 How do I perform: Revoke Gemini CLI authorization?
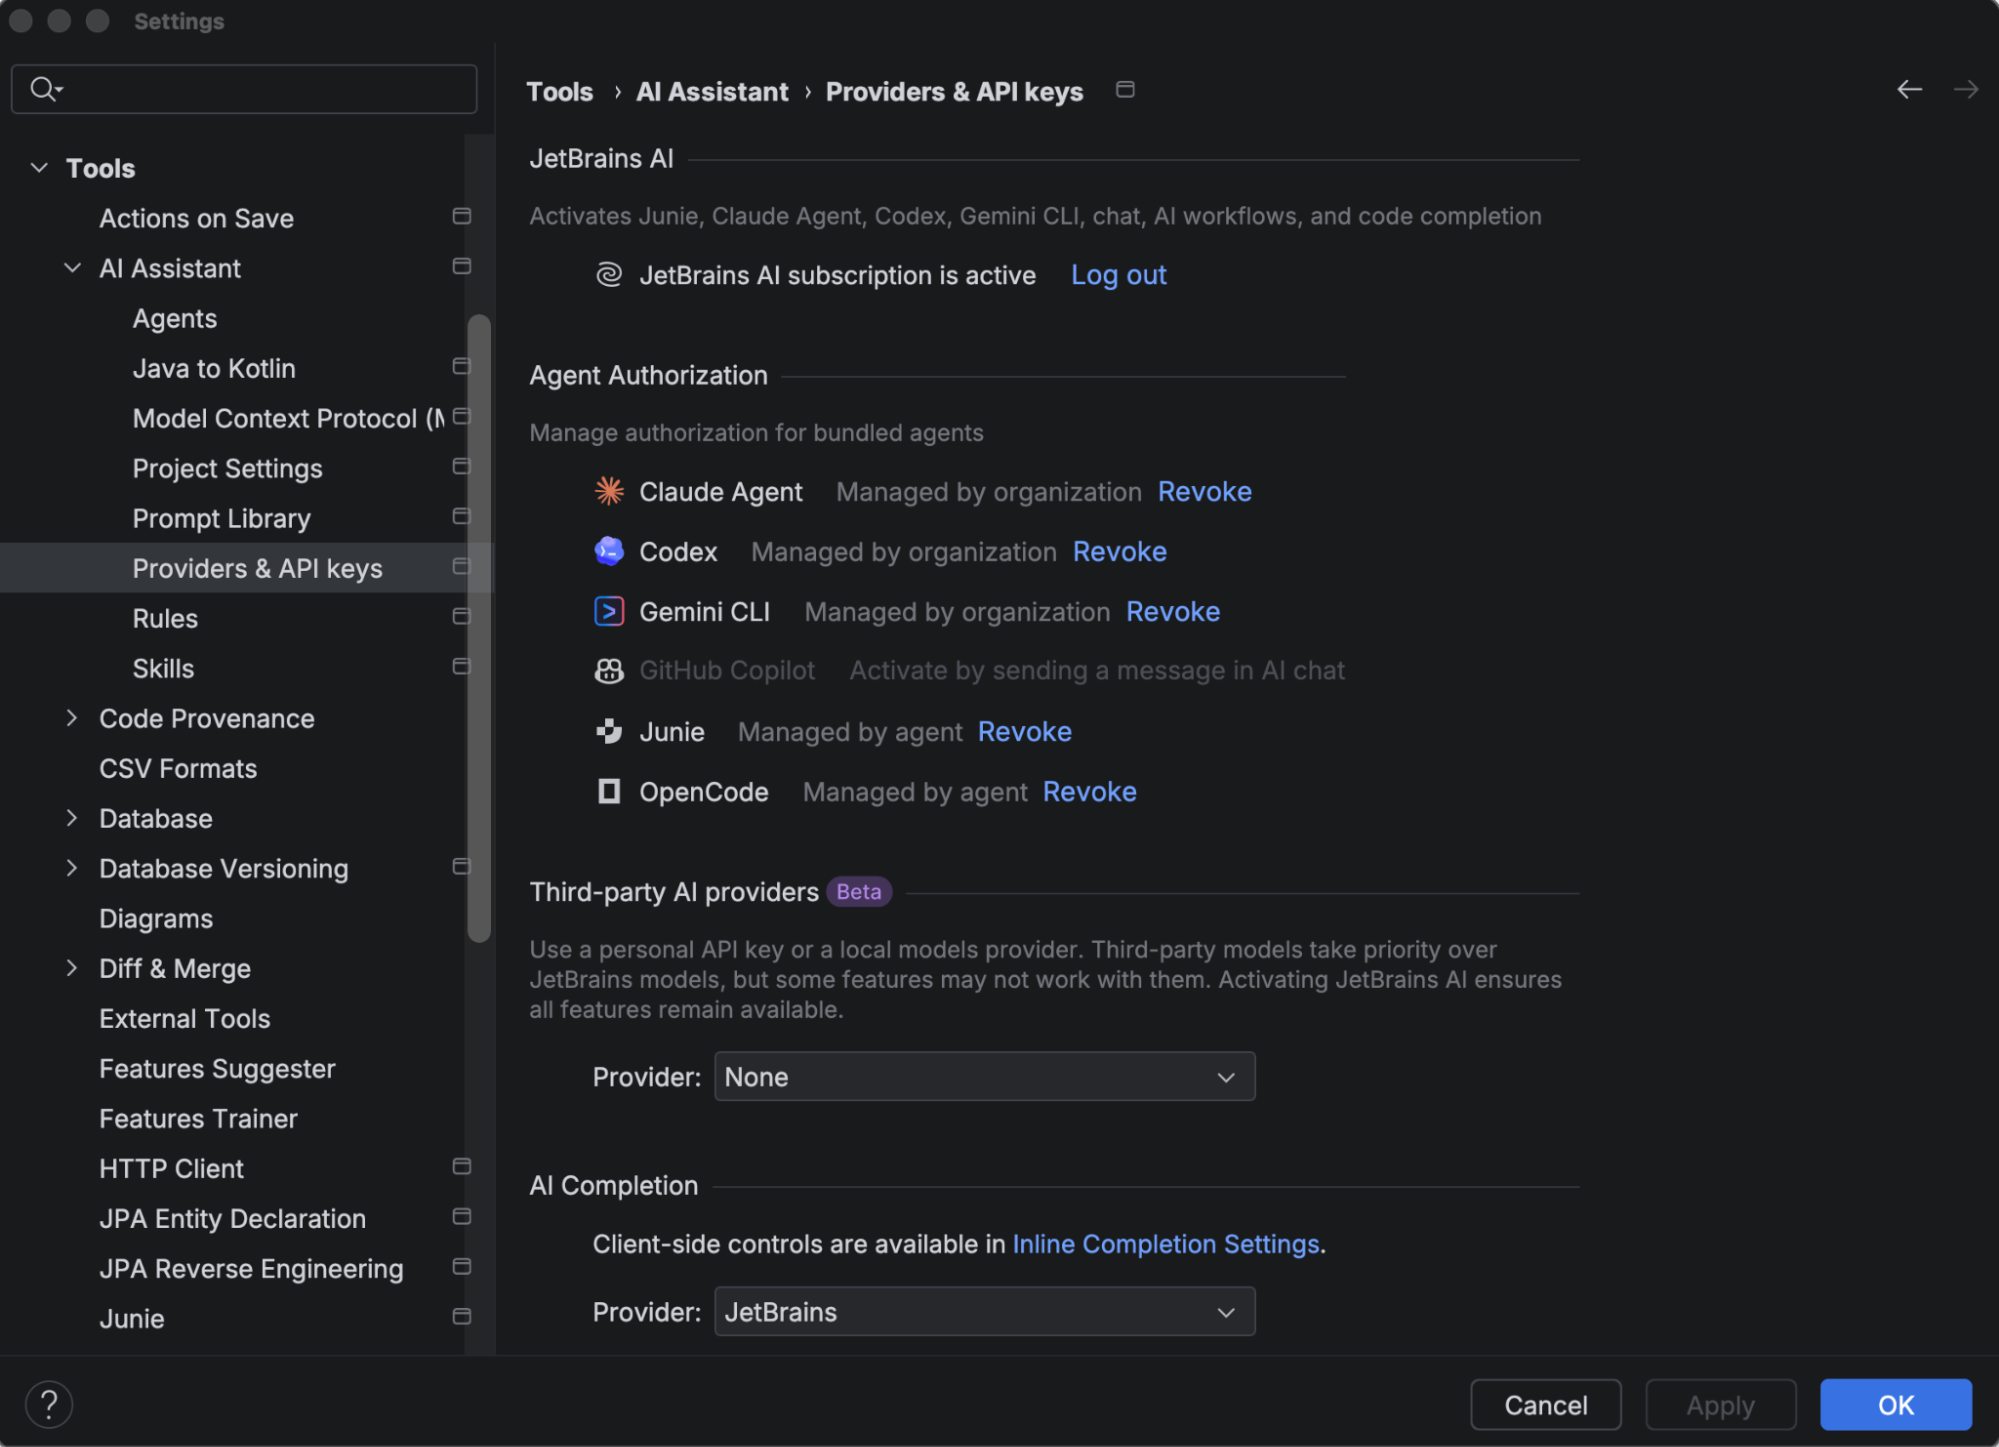1172,611
